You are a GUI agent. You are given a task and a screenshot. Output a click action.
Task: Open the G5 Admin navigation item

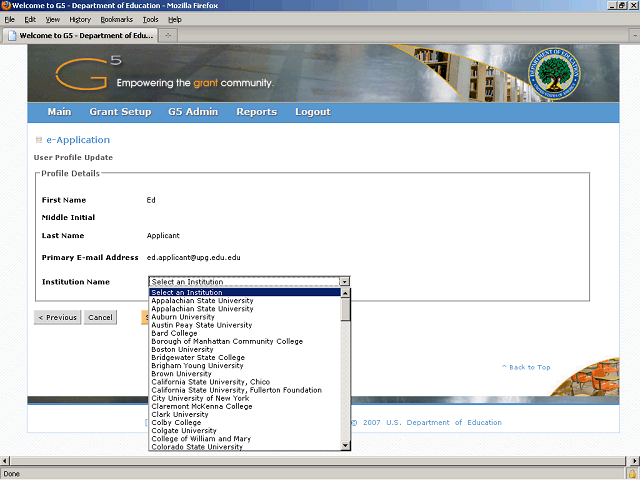[193, 112]
